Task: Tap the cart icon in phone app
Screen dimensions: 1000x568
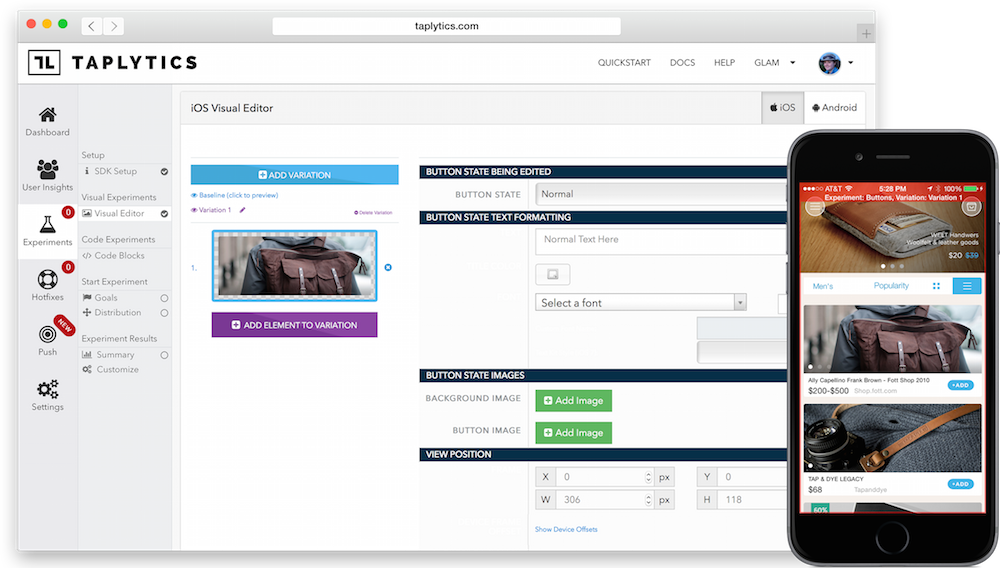Action: [x=971, y=207]
